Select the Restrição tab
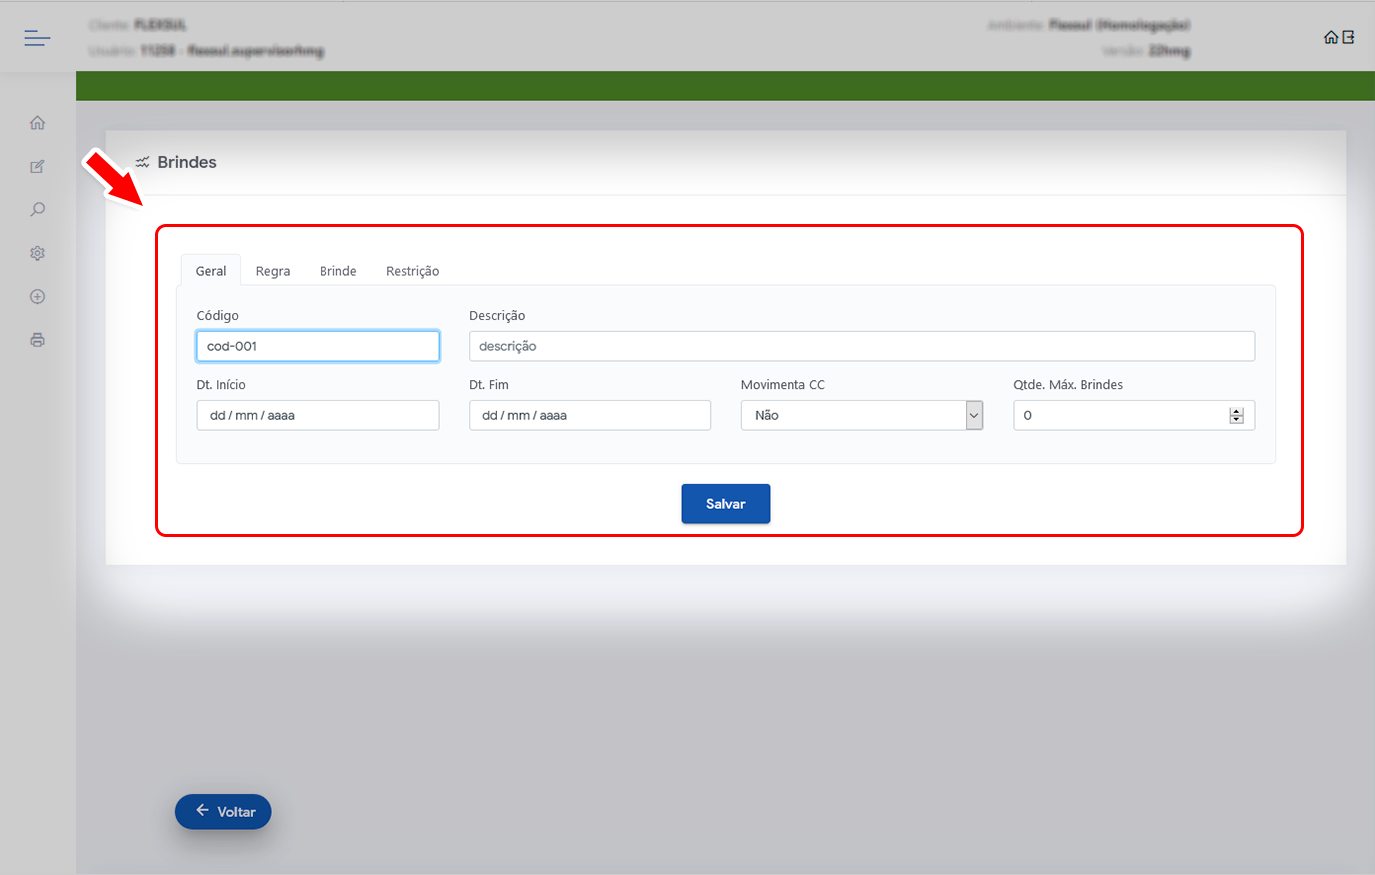This screenshot has width=1375, height=875. point(412,271)
